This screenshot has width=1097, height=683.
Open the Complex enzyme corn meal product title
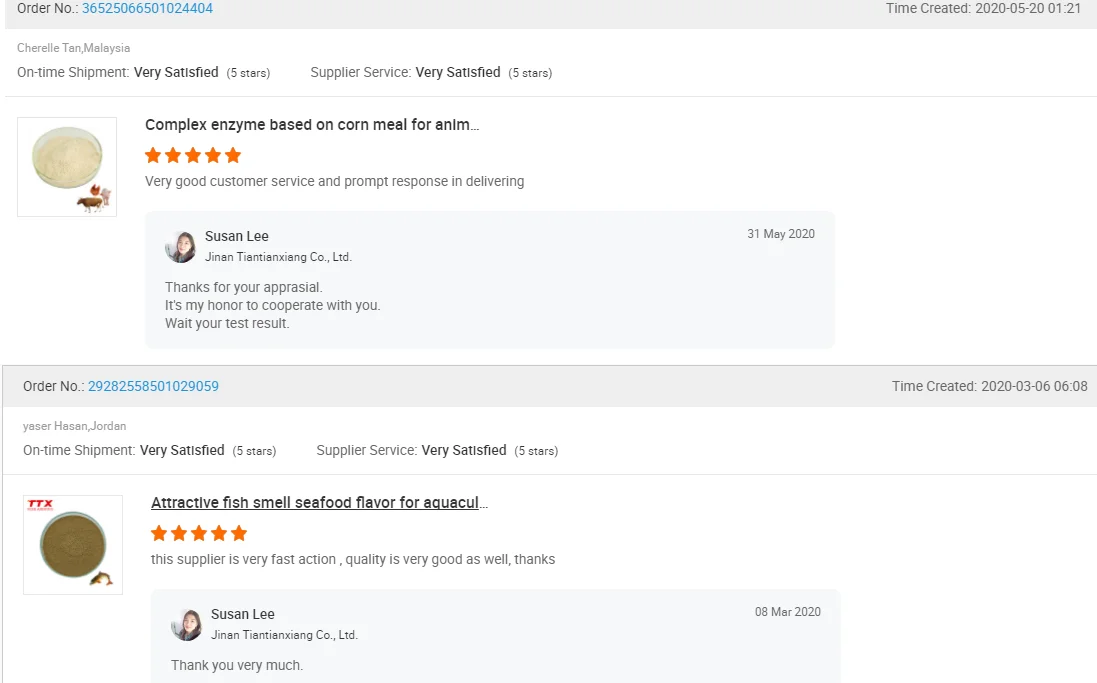[x=312, y=125]
